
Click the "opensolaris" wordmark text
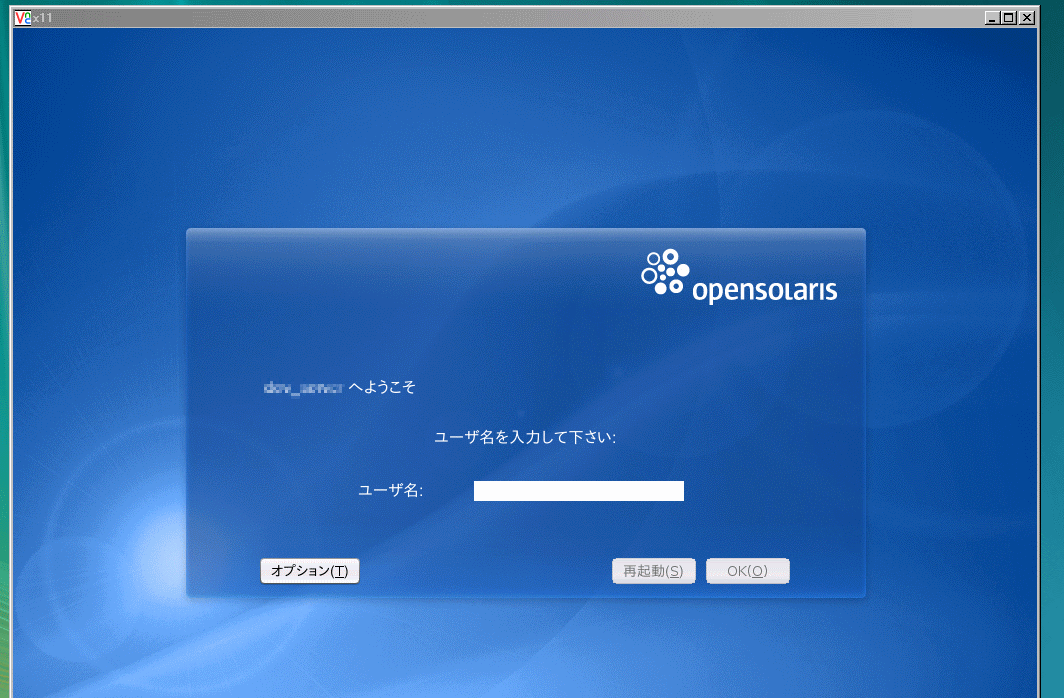[x=764, y=291]
